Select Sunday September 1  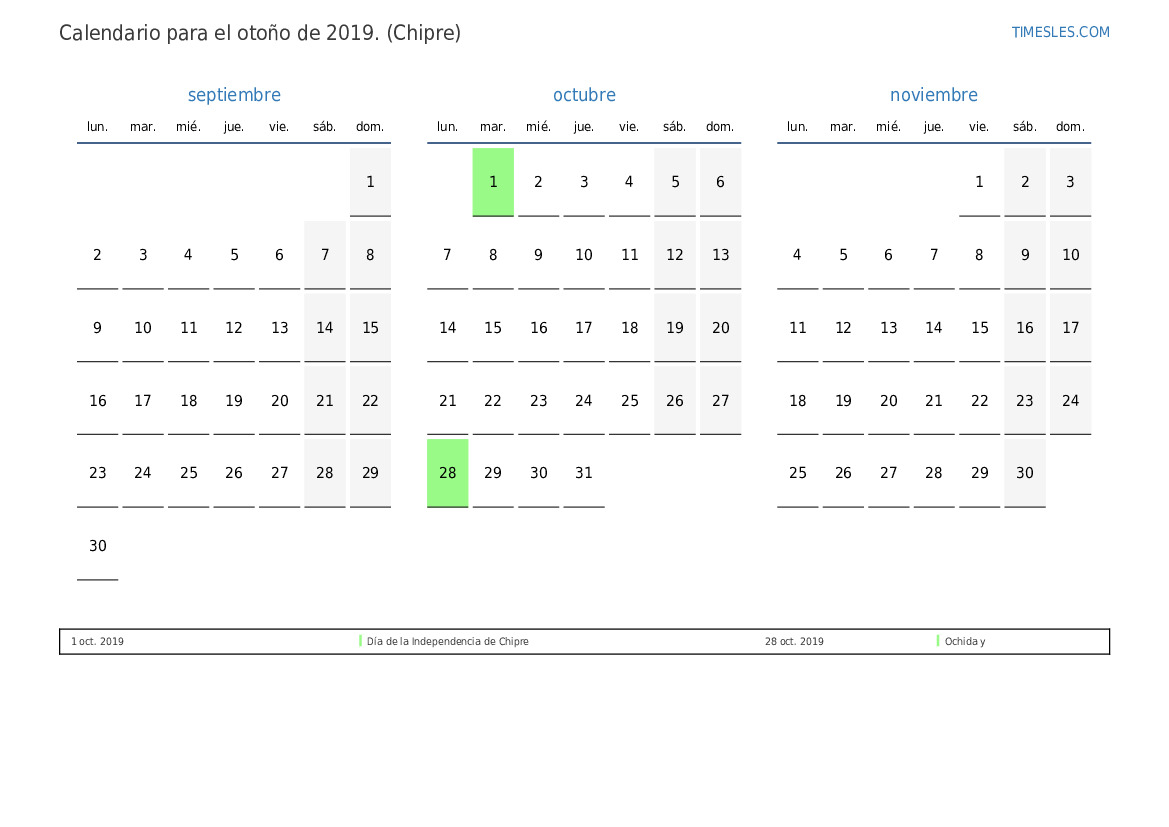click(x=370, y=182)
